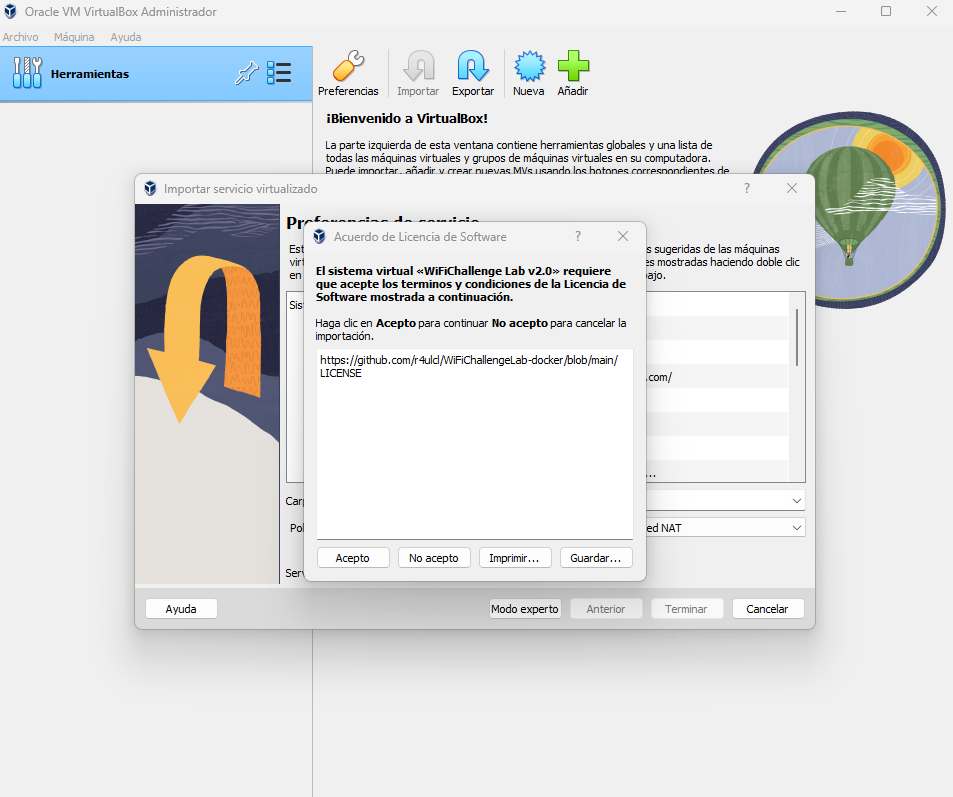Viewport: 953px width, 797px height.
Task: Click the No acepto button
Action: (x=434, y=557)
